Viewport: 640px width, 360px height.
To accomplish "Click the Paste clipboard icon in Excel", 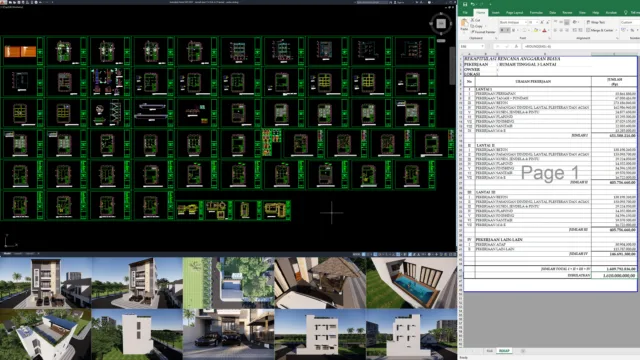I will click(x=464, y=23).
